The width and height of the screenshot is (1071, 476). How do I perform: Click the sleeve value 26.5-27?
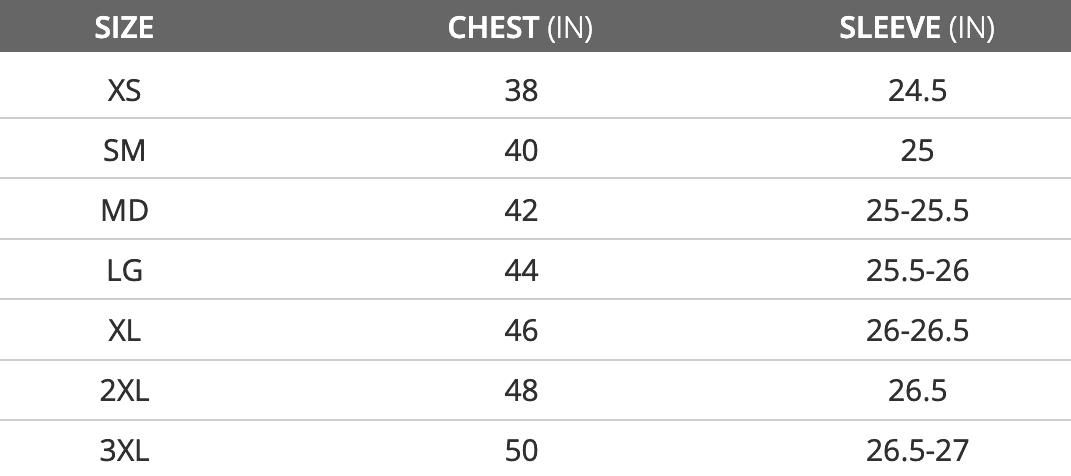click(917, 450)
